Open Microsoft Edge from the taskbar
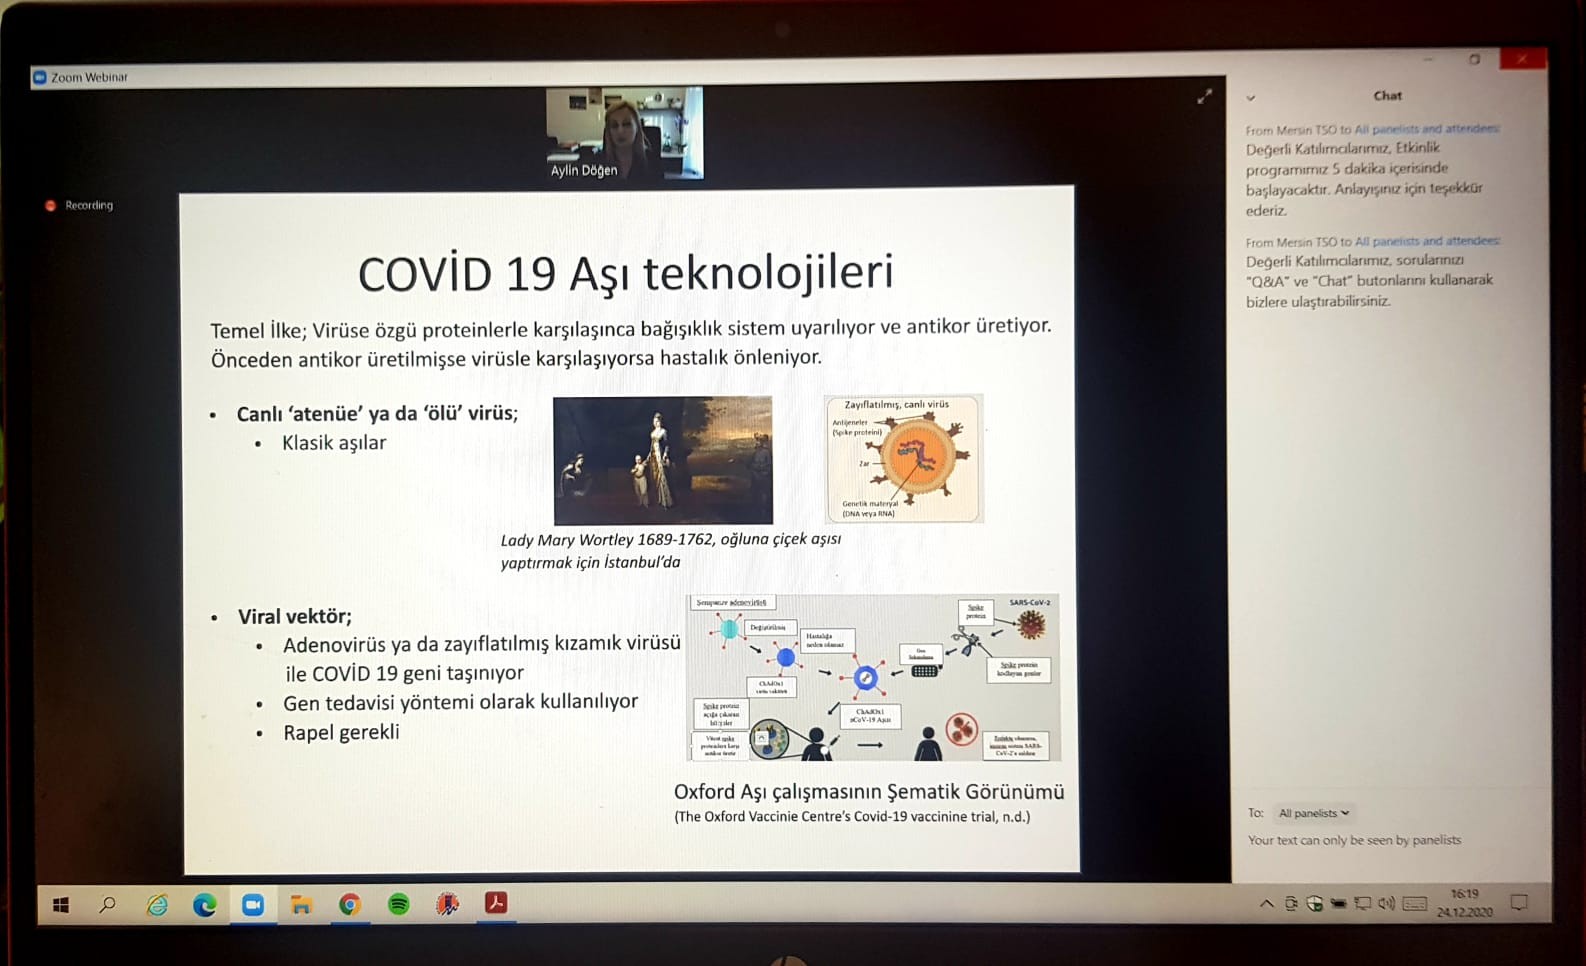Viewport: 1586px width, 966px height. [205, 905]
